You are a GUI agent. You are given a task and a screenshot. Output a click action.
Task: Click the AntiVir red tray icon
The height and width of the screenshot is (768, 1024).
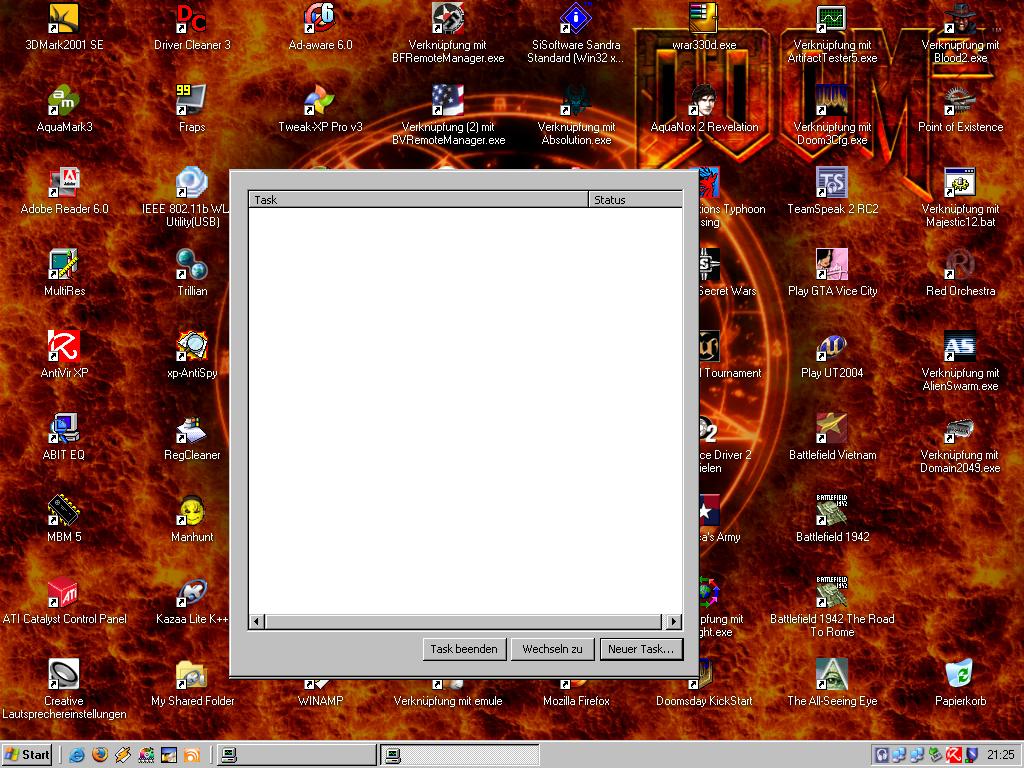(954, 756)
